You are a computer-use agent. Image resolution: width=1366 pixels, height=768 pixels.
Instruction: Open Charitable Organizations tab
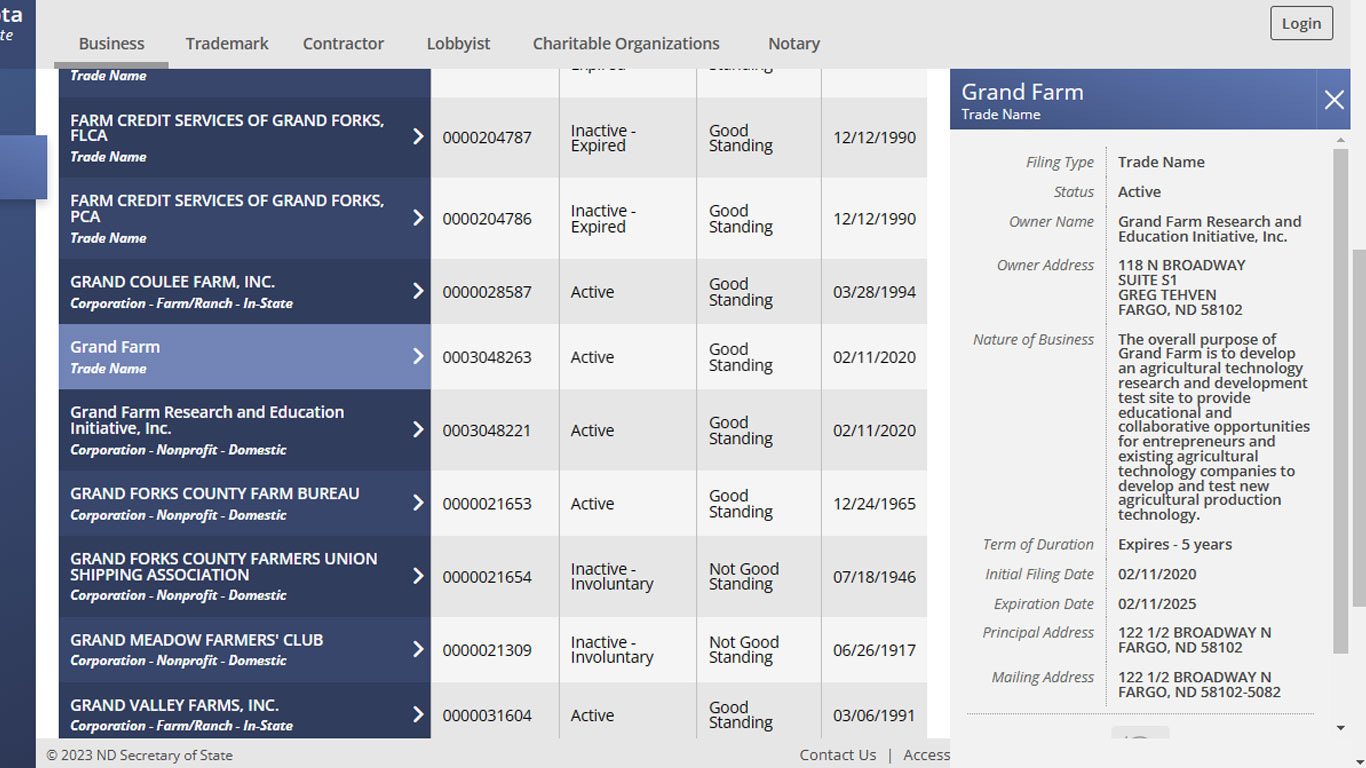coord(626,44)
